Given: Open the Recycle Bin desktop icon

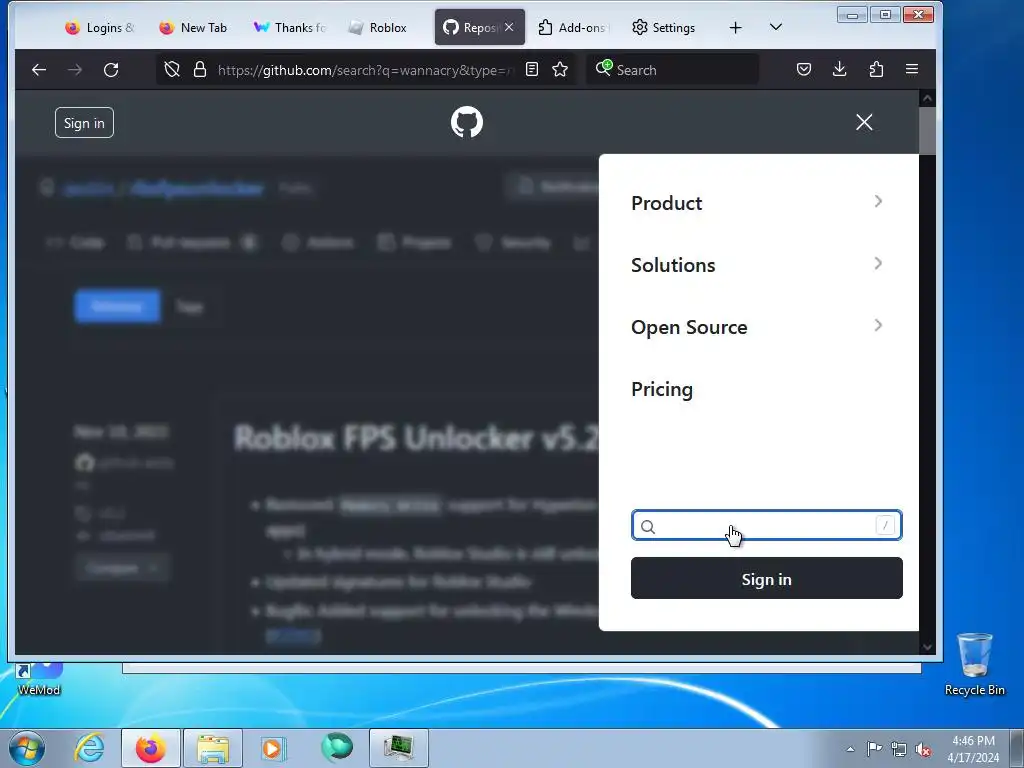Looking at the screenshot, I should click(974, 664).
